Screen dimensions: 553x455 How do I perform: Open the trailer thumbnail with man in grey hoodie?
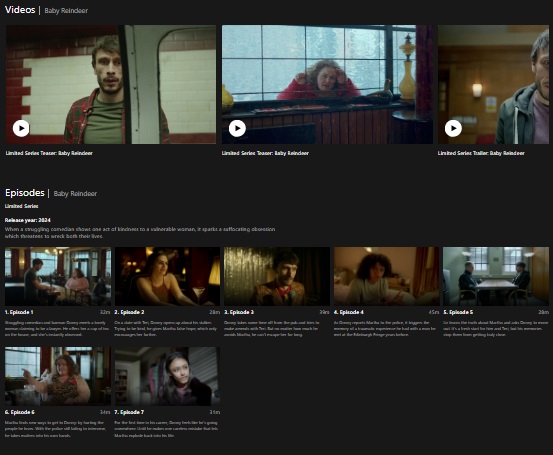[x=493, y=84]
